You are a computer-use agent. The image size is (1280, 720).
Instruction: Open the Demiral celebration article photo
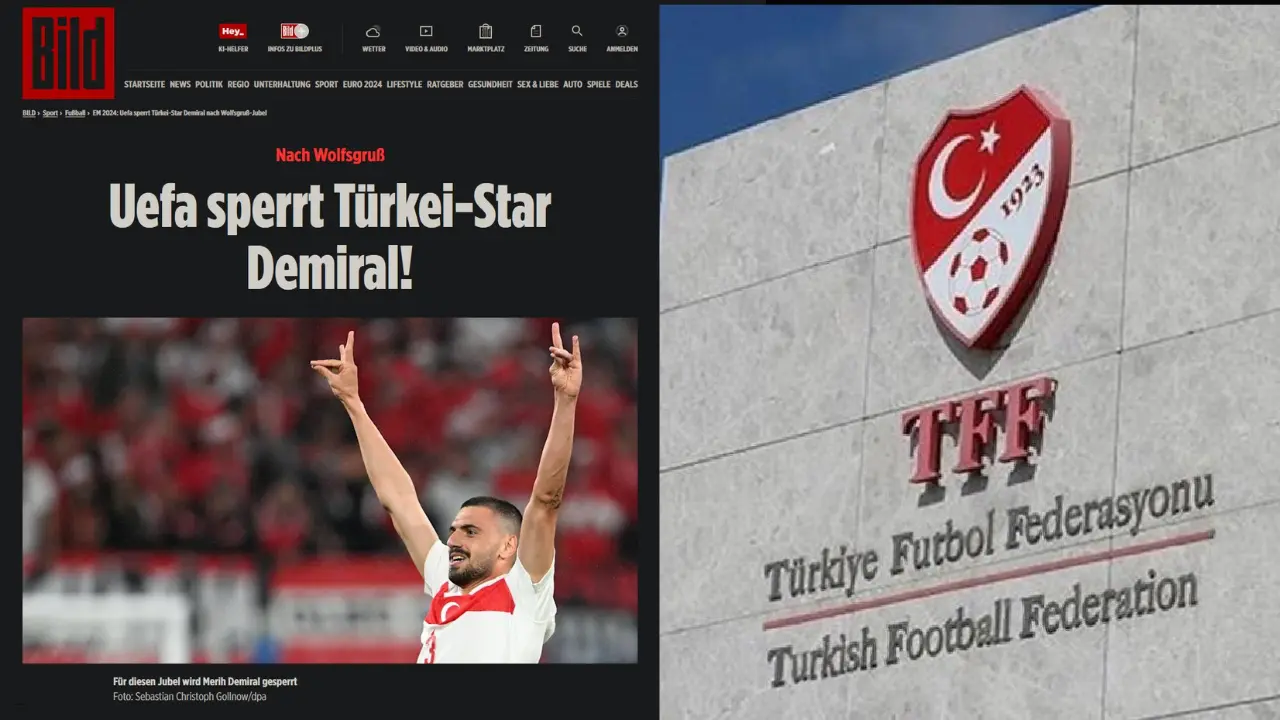(330, 490)
